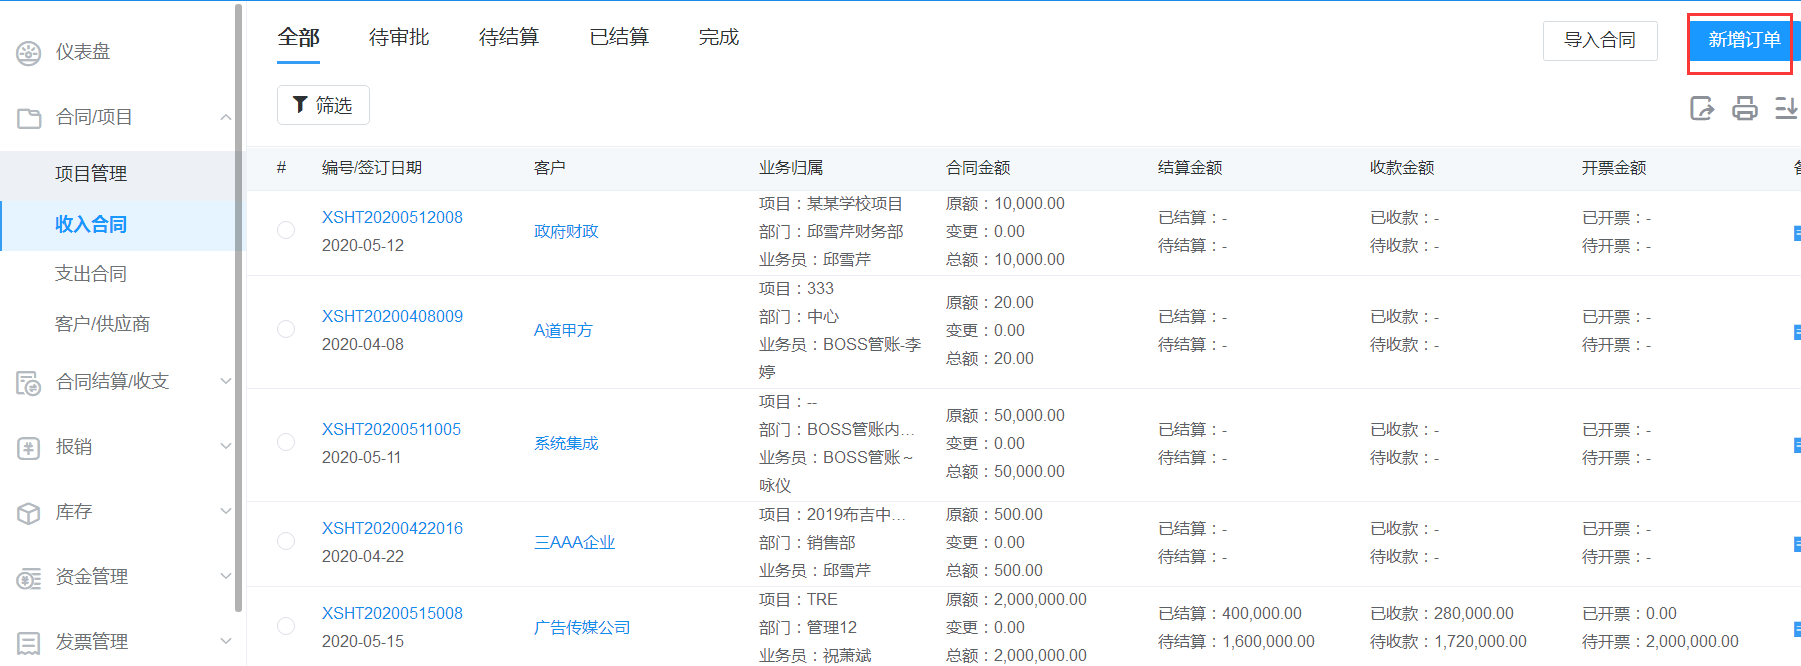
Task: Click the print icon above the table
Action: click(x=1745, y=108)
